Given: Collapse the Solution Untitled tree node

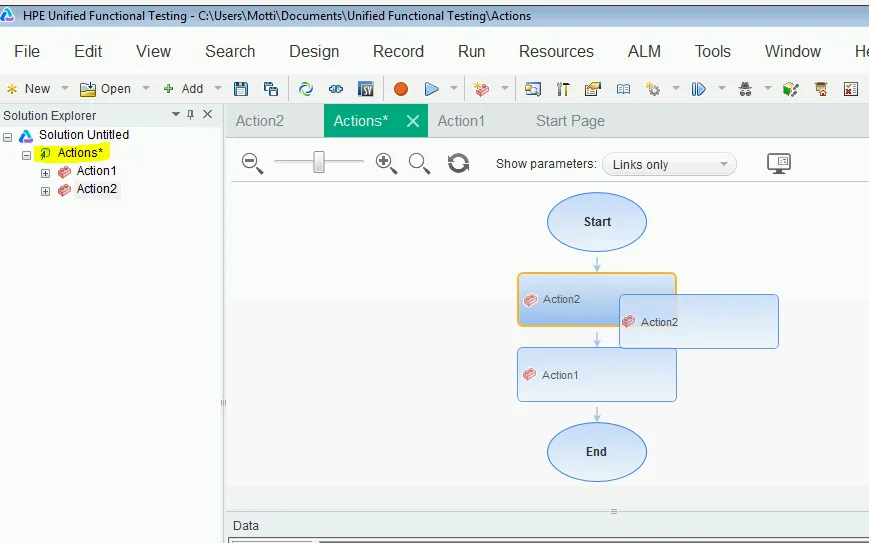Looking at the screenshot, I should coord(8,136).
